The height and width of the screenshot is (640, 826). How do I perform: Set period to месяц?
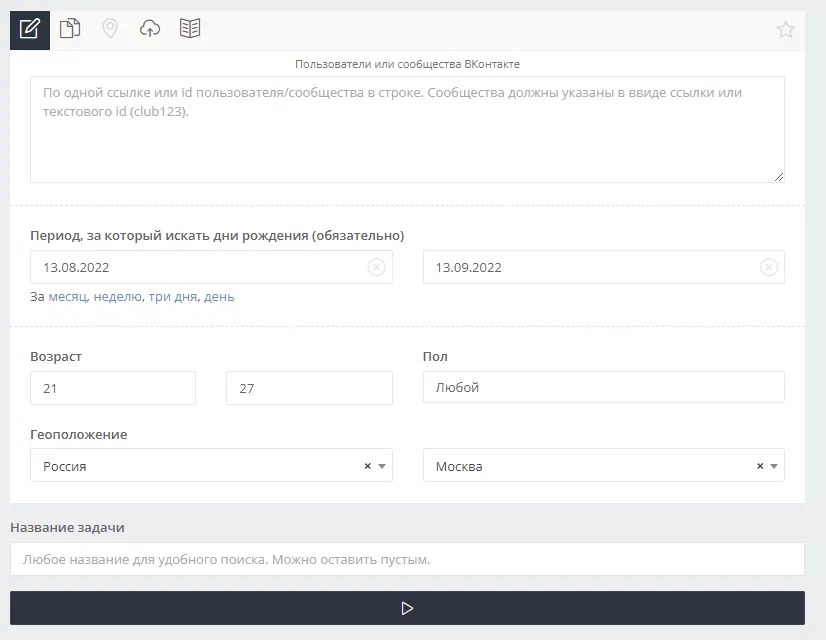68,297
